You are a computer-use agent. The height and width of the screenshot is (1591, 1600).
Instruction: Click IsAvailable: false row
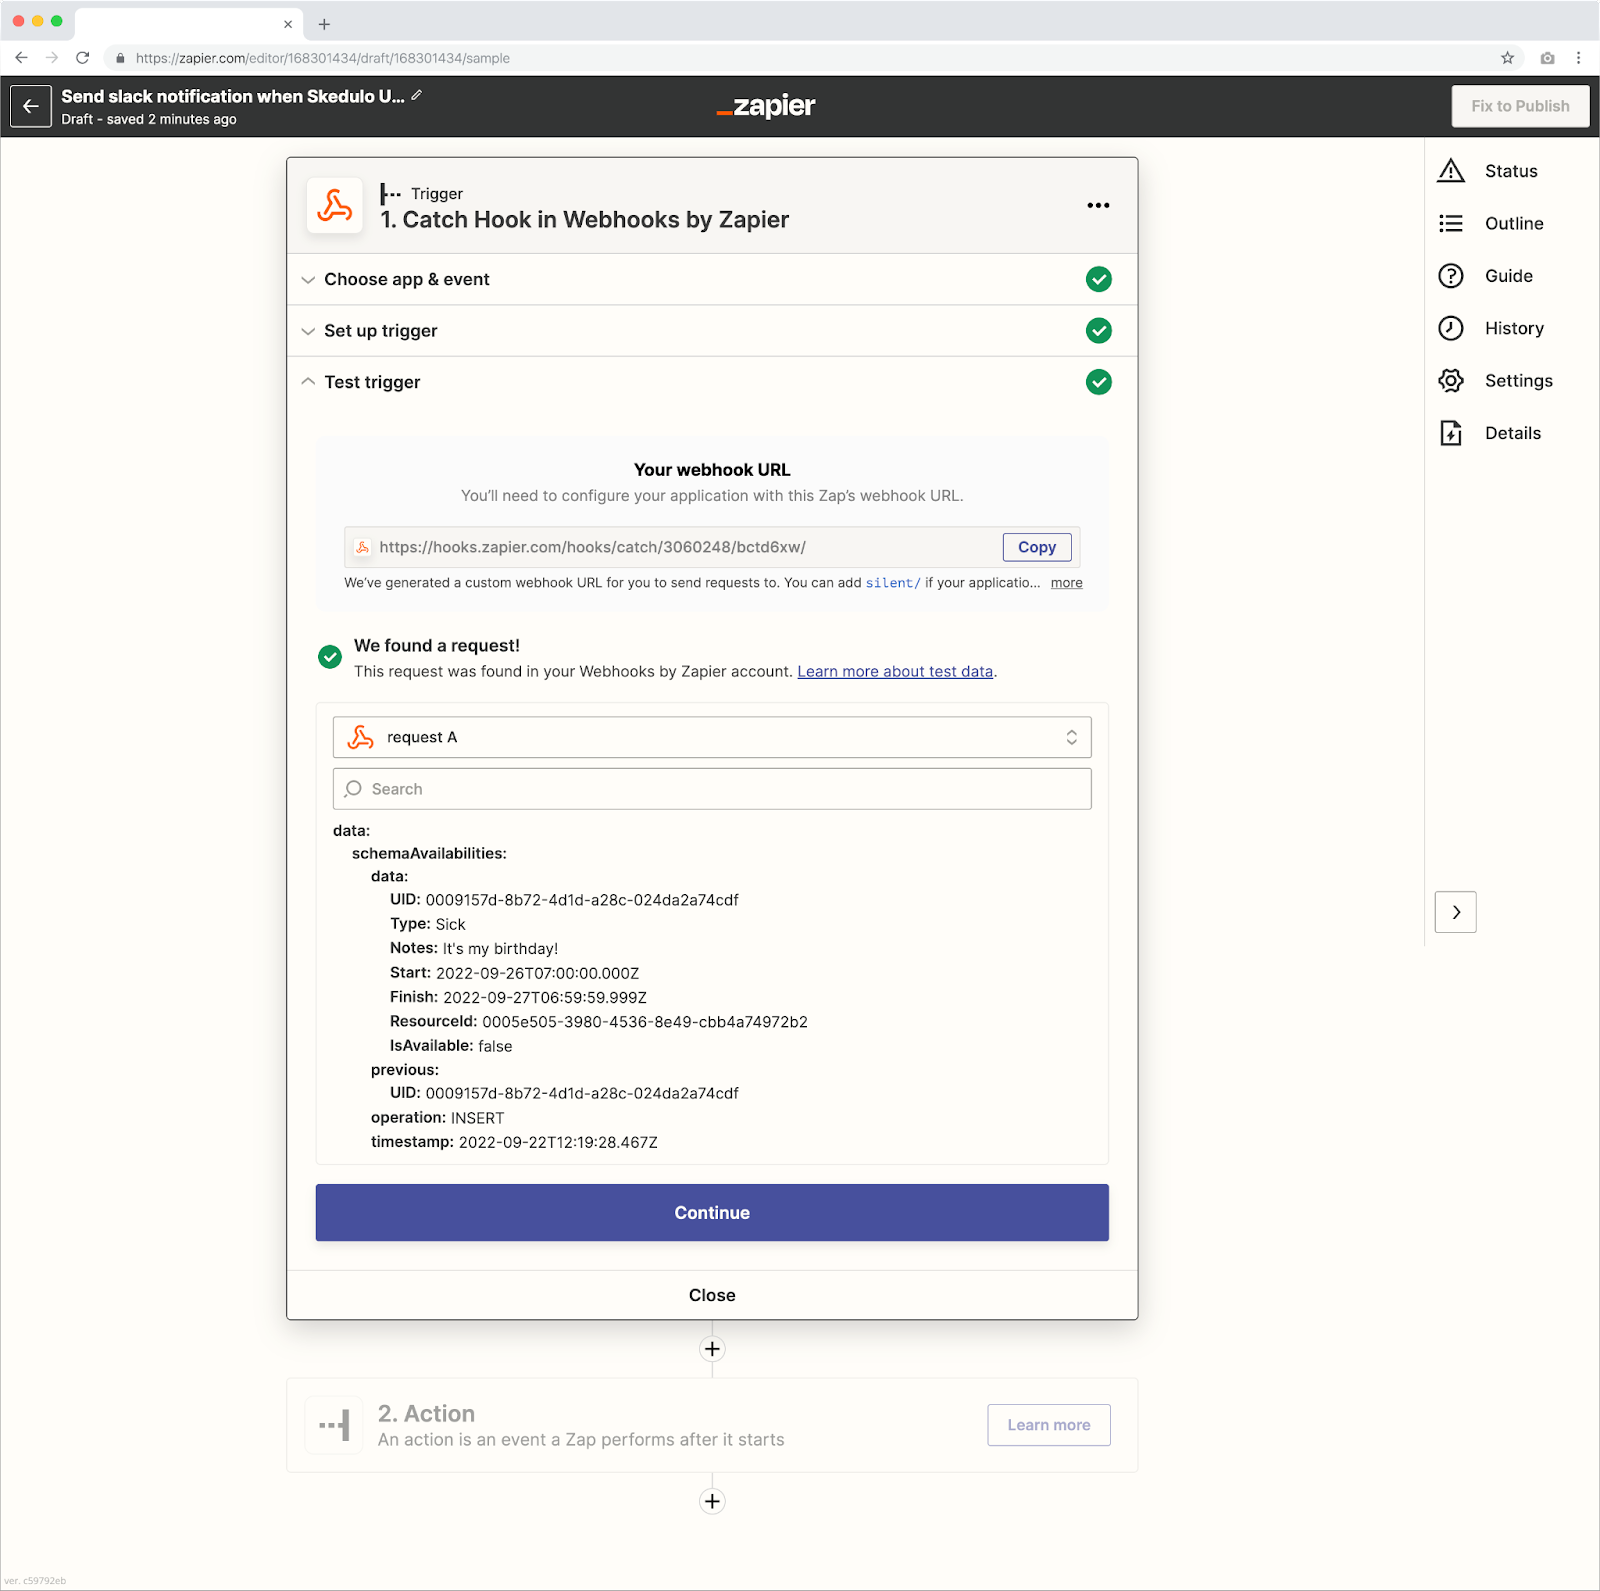(x=451, y=1046)
